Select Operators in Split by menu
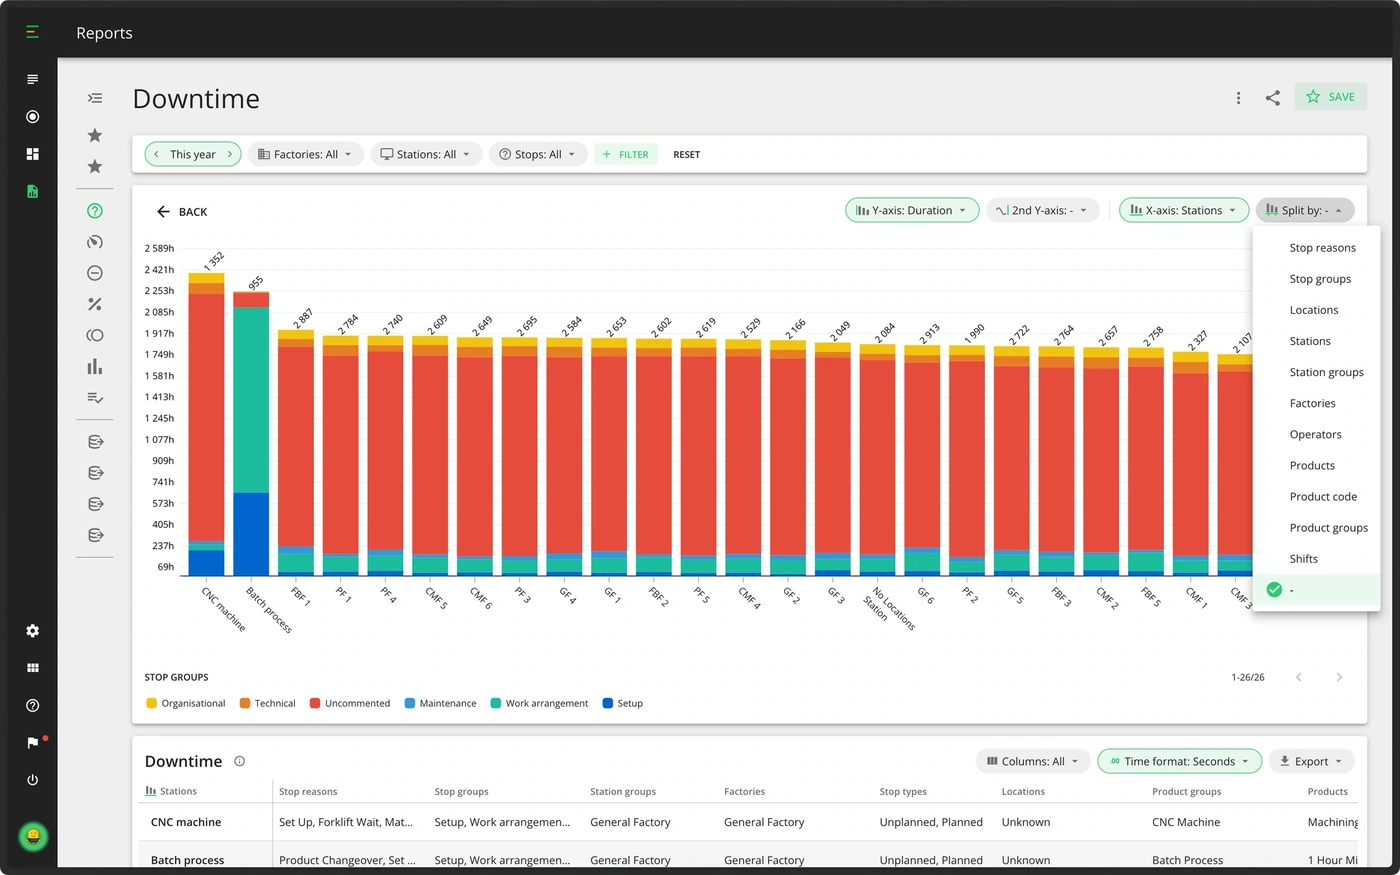Screen dimensions: 1400x875 pos(1316,434)
